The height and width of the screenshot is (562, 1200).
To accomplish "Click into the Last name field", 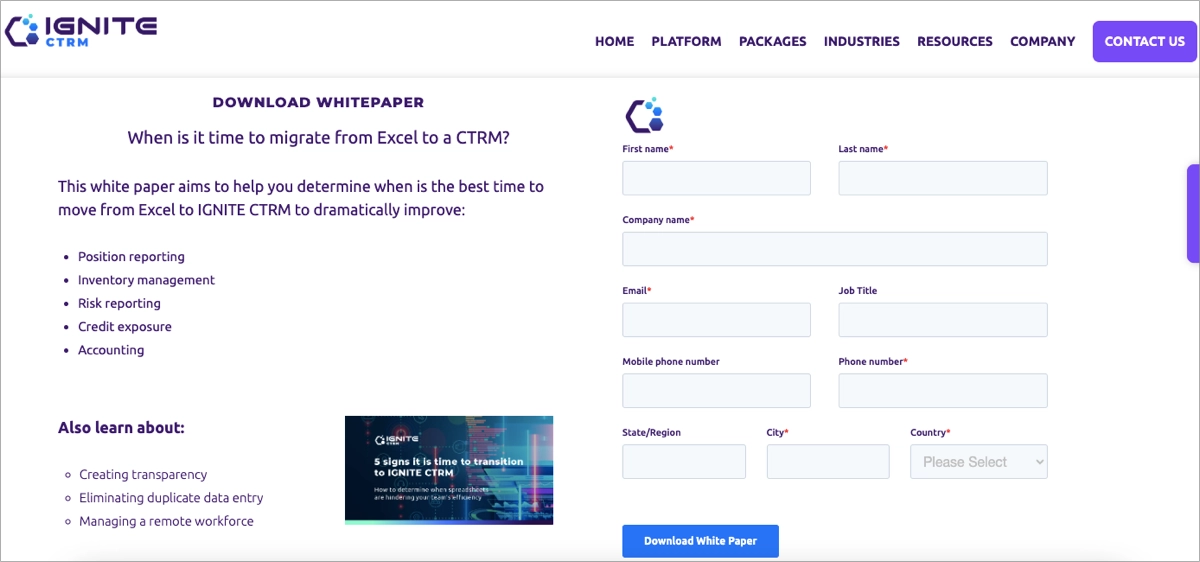I will [942, 179].
